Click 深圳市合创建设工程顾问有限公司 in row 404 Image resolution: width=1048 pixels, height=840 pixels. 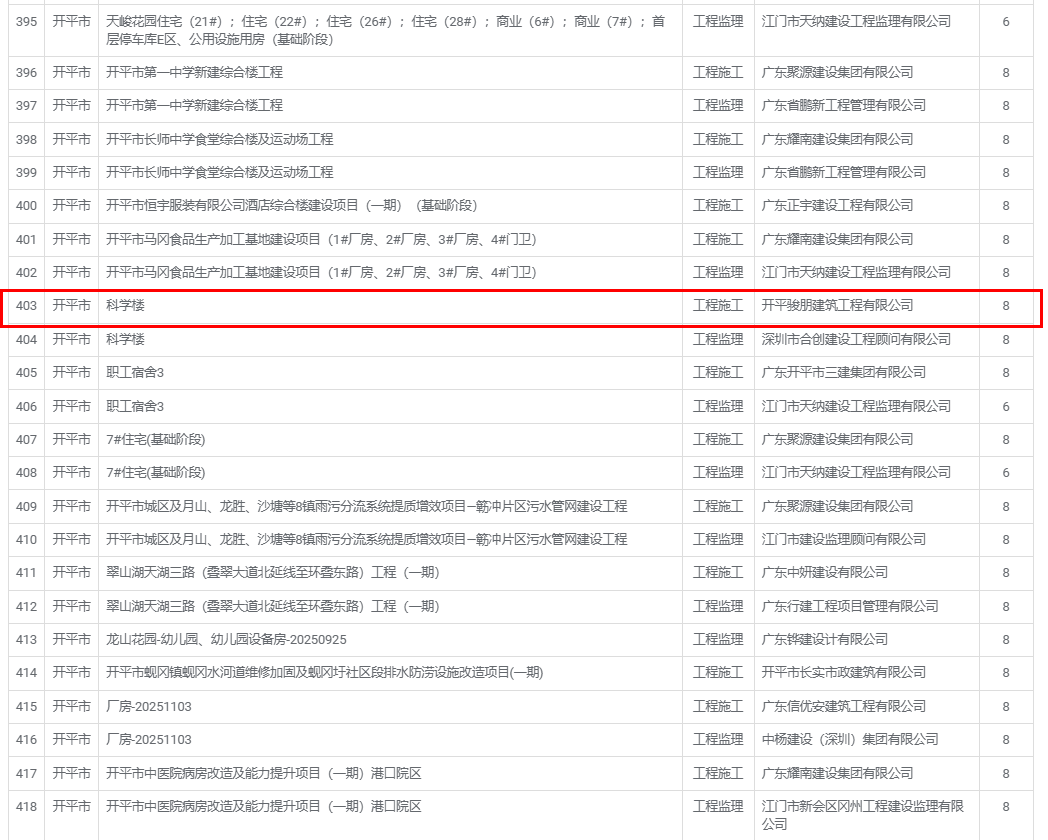click(x=856, y=339)
